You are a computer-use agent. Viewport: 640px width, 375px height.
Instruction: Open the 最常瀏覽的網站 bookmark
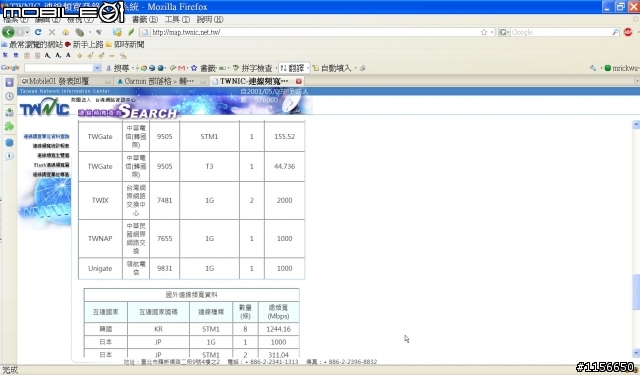(x=32, y=44)
